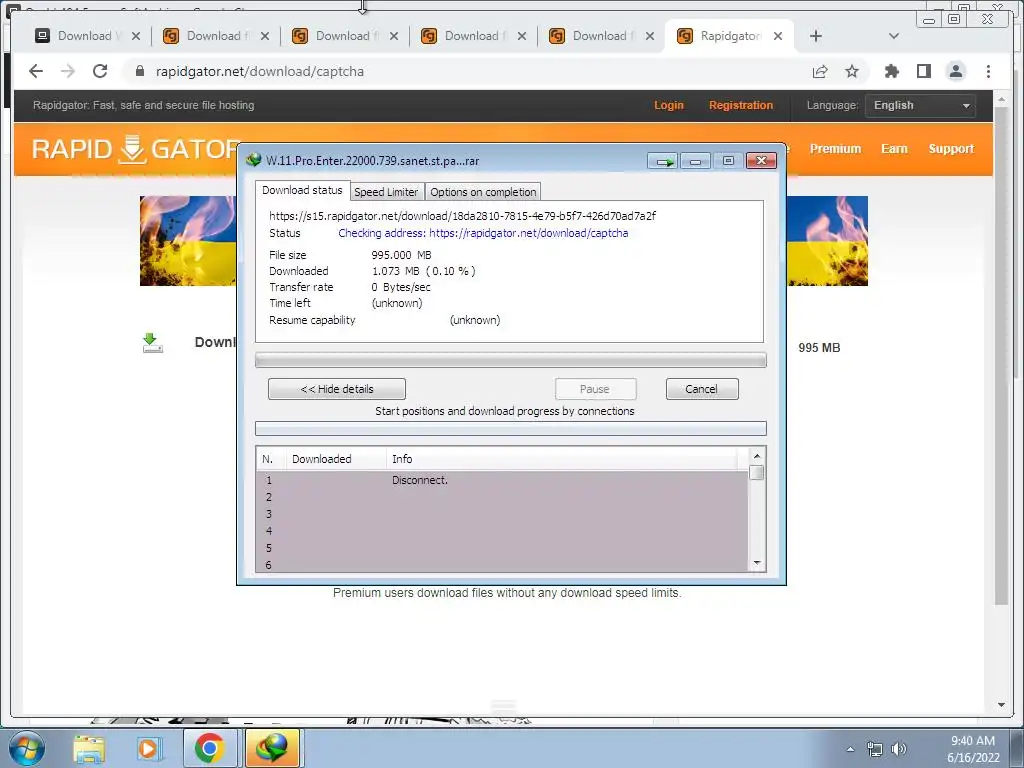The image size is (1024, 768).
Task: Open Chrome three-dot menu
Action: 988,71
